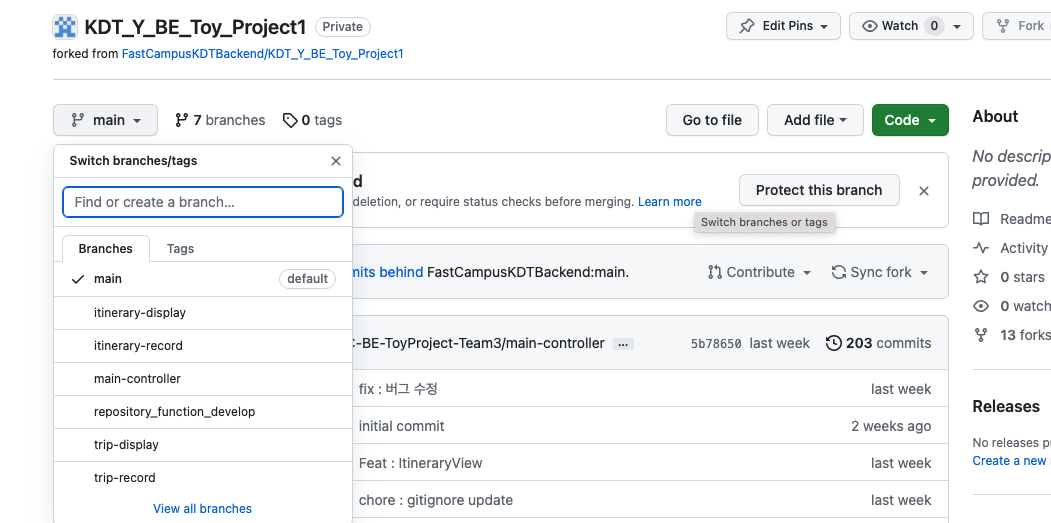Close the Switch branches/tags popup
This screenshot has width=1051, height=523.
coord(336,161)
